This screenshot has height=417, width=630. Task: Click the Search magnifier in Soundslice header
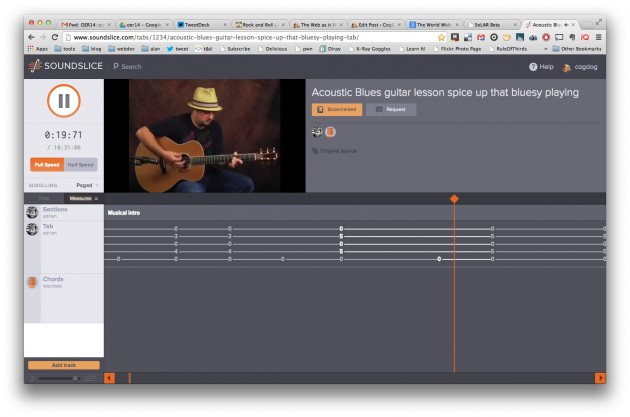click(x=116, y=66)
